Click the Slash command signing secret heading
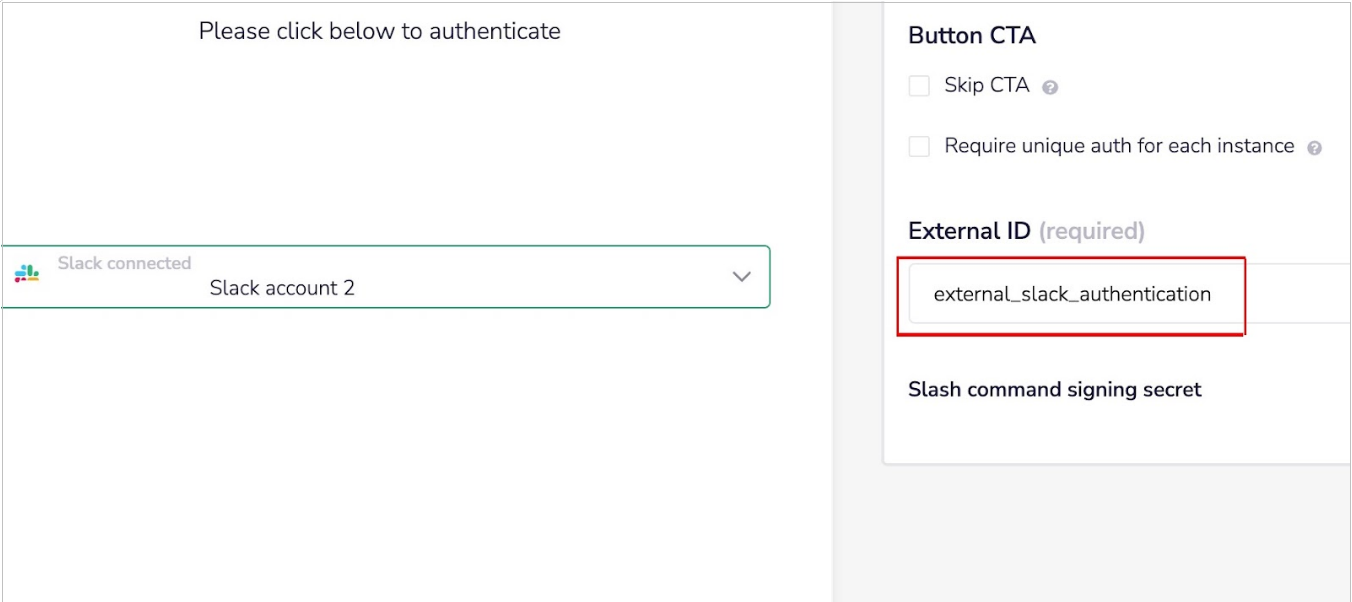 click(1054, 389)
